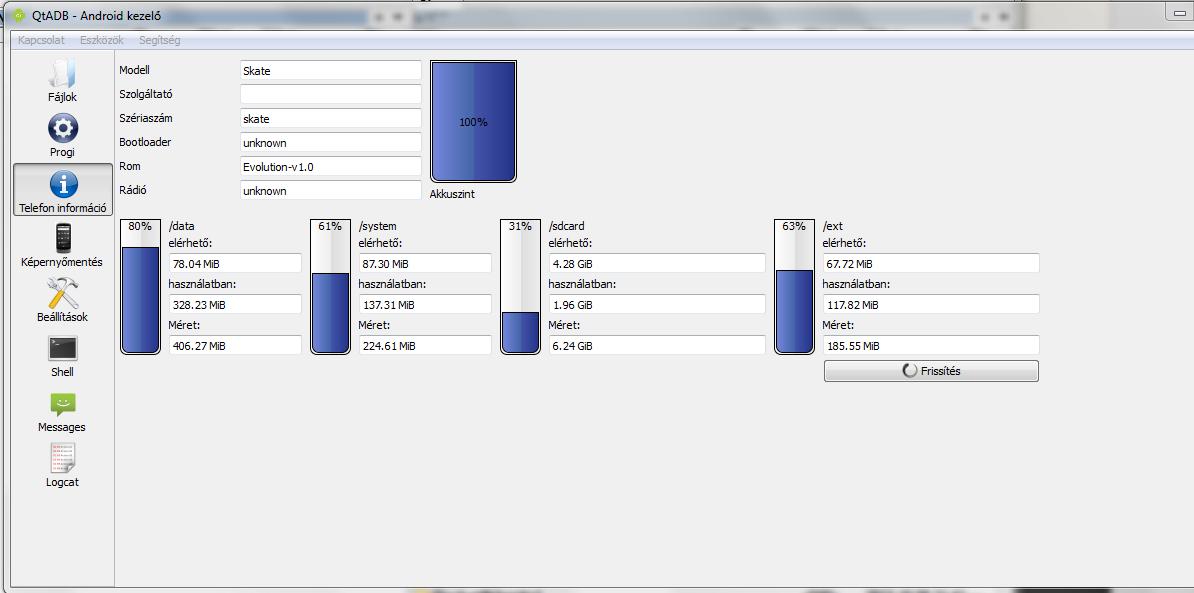Viewport: 1194px width, 593px height.
Task: Click the /ext 63% usage bar
Action: (794, 287)
